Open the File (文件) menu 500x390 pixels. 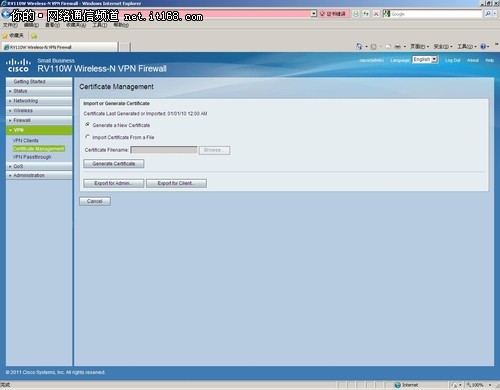10,25
